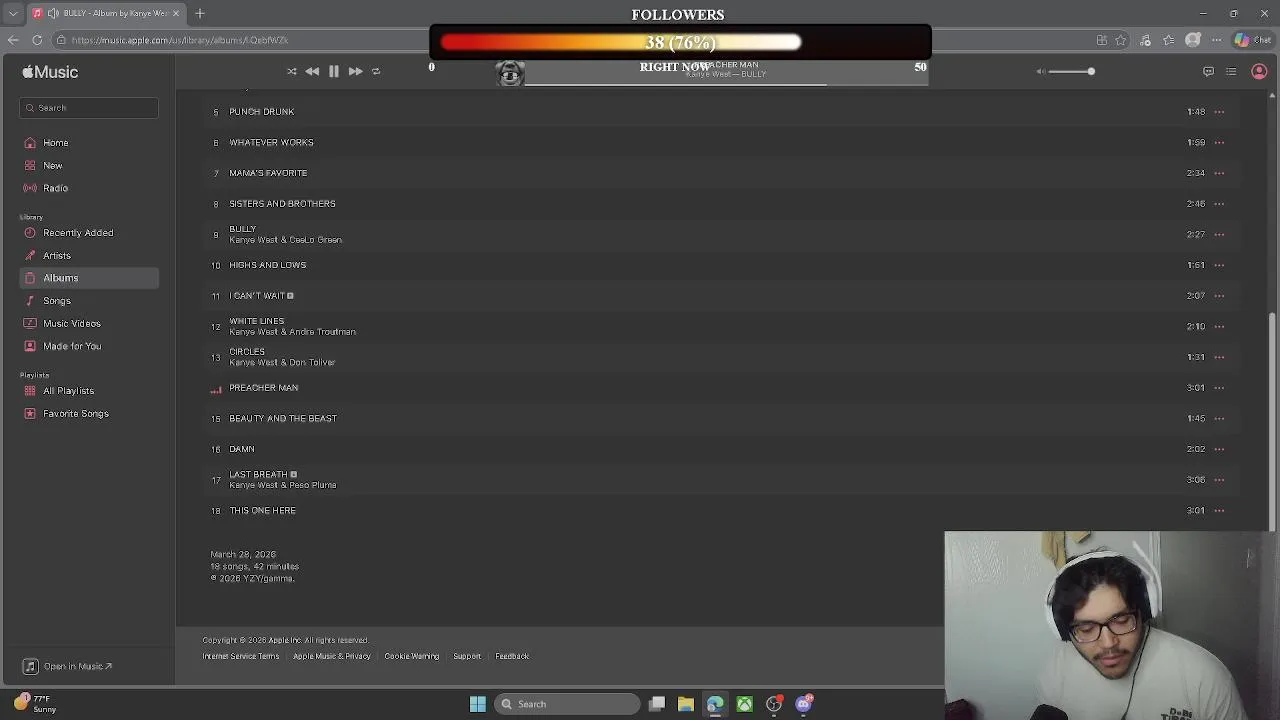This screenshot has width=1280, height=720.
Task: Click the now-playing album artwork
Action: (510, 72)
